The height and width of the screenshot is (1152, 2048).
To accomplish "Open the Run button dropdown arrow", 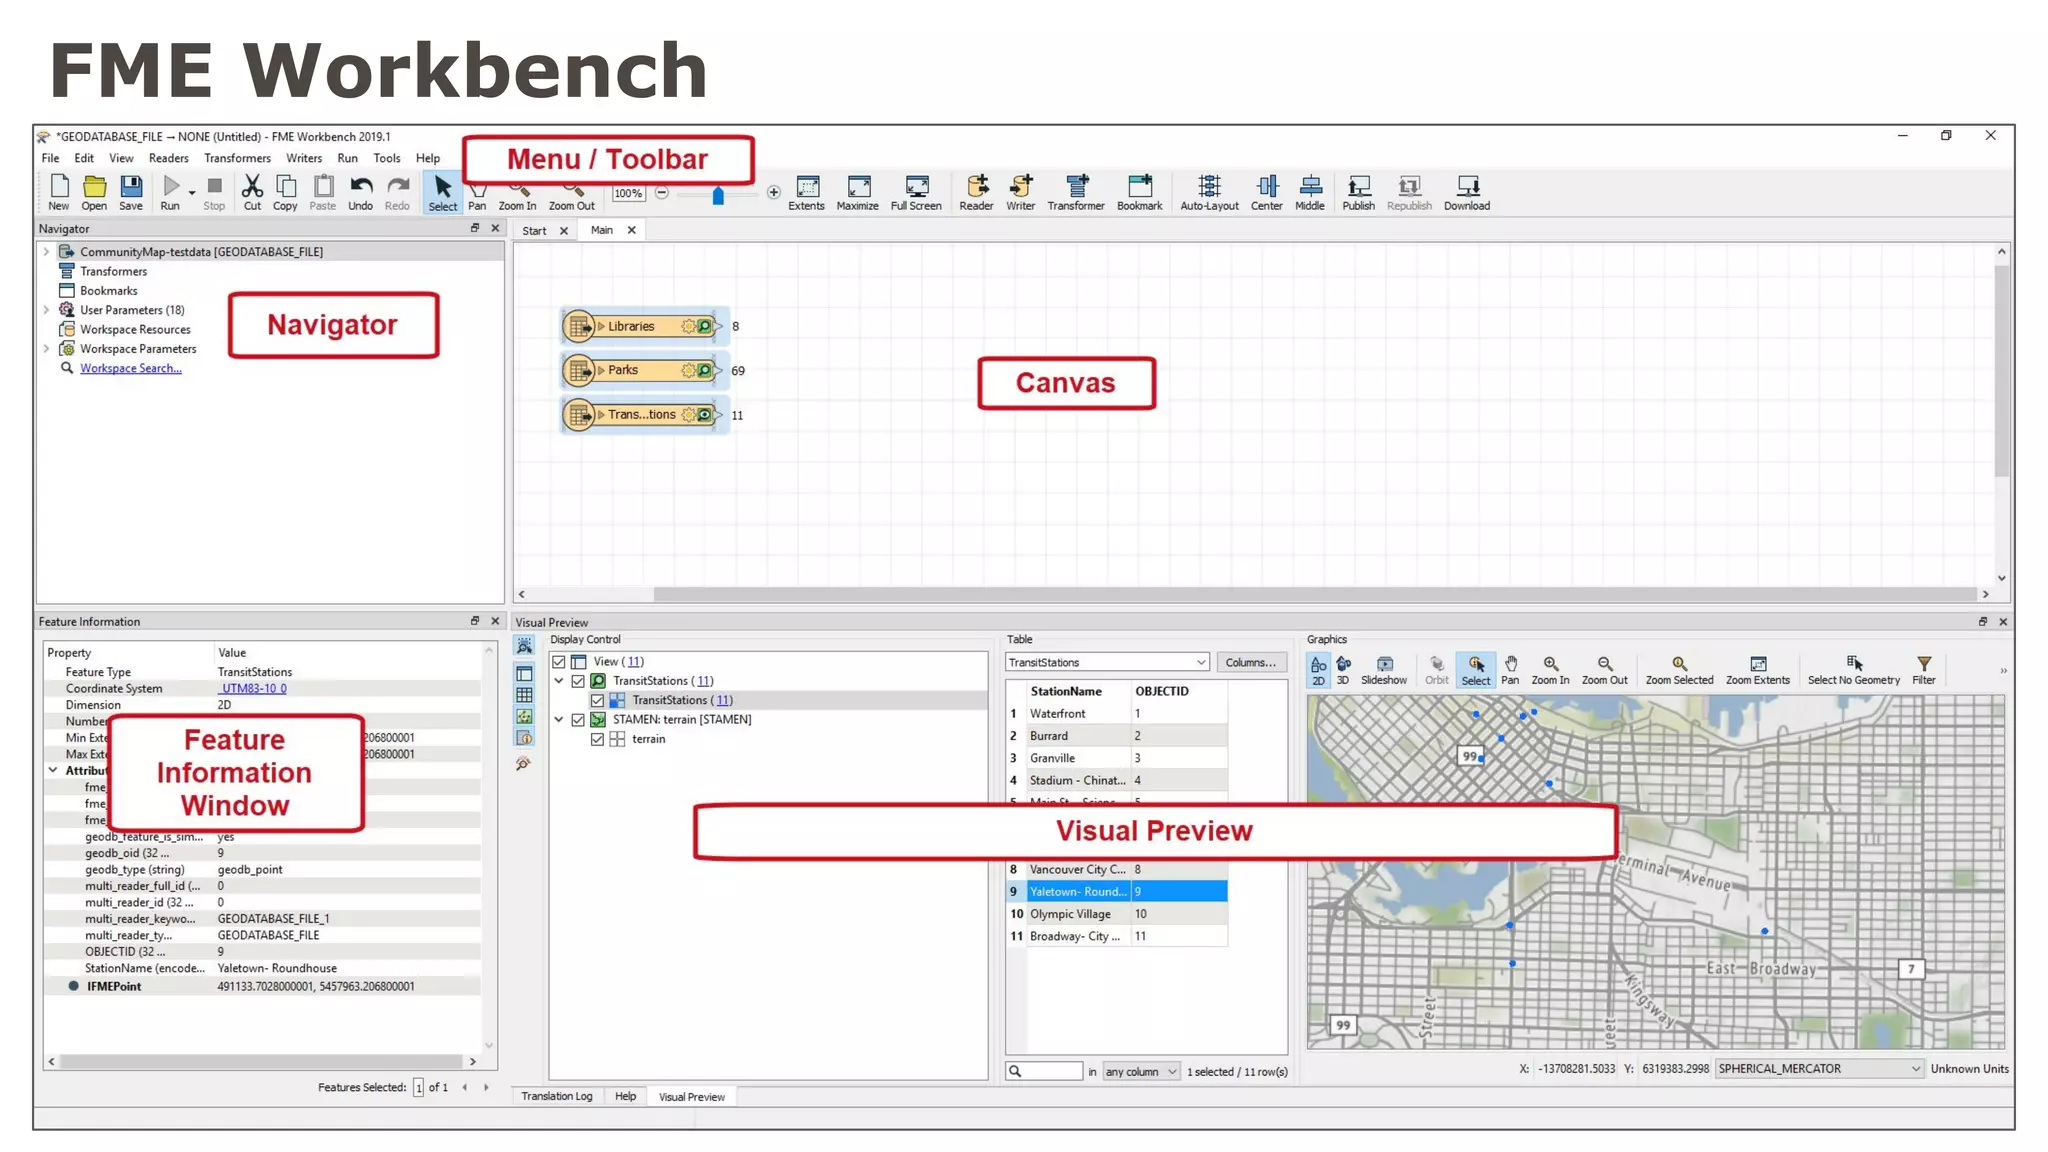I will click(x=191, y=193).
